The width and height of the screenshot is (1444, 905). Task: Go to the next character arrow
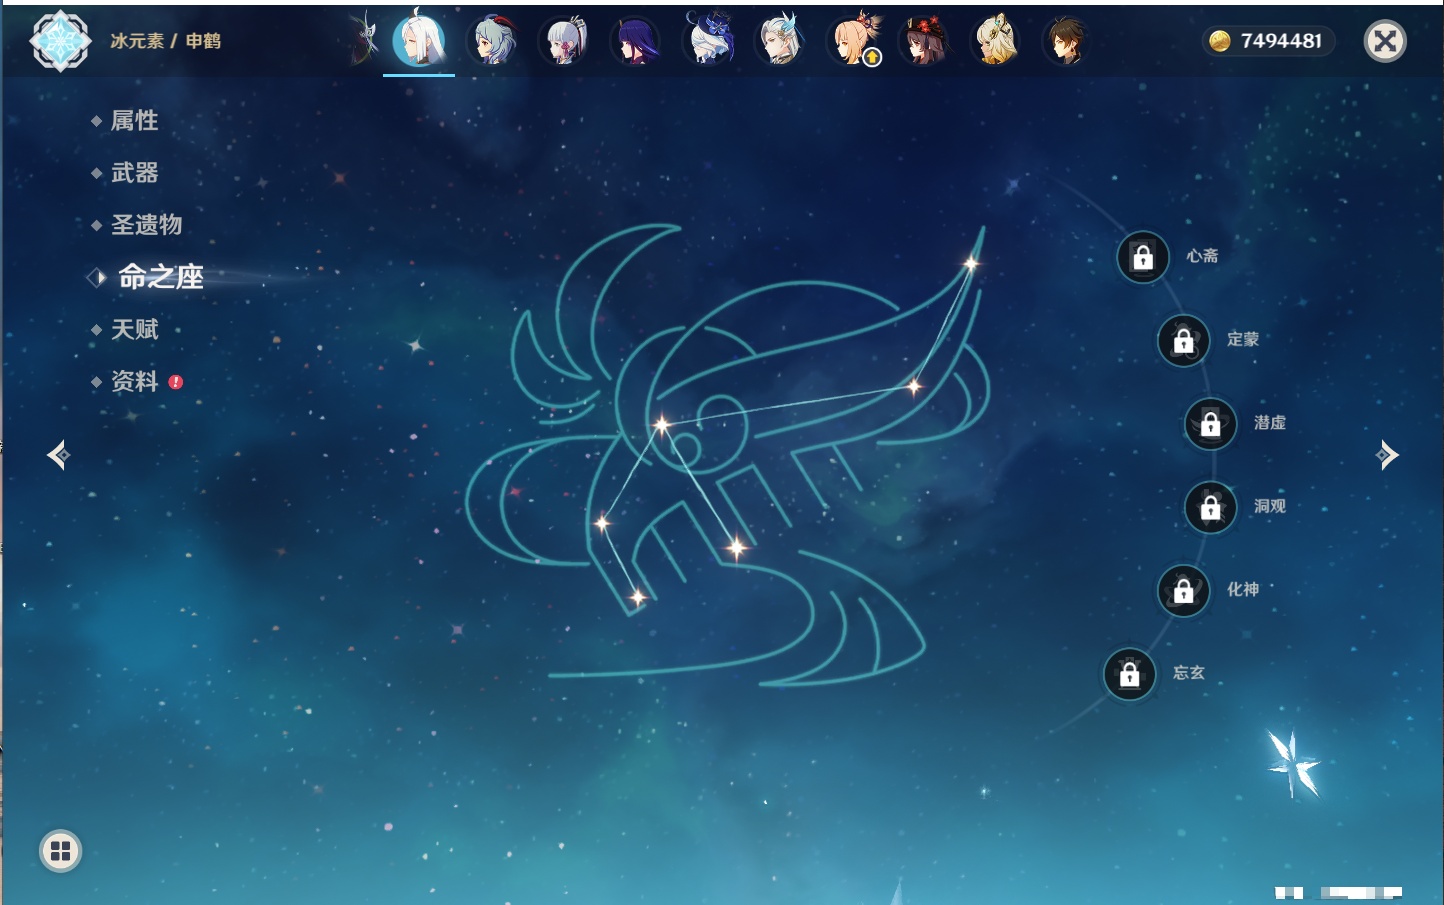(x=1387, y=455)
